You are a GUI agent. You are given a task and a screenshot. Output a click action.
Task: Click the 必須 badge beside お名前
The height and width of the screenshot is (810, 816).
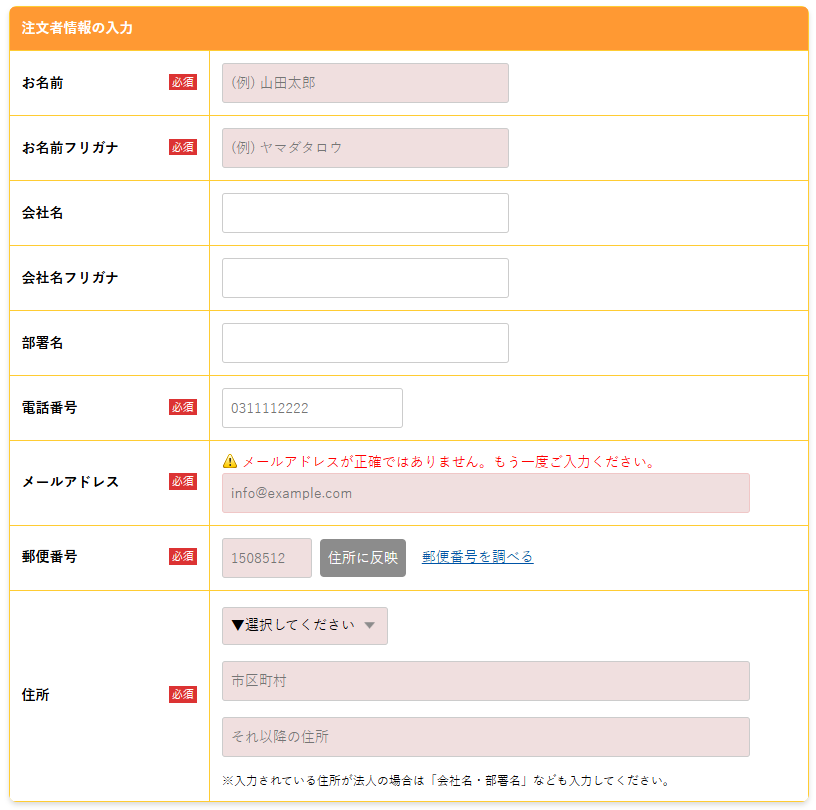183,83
